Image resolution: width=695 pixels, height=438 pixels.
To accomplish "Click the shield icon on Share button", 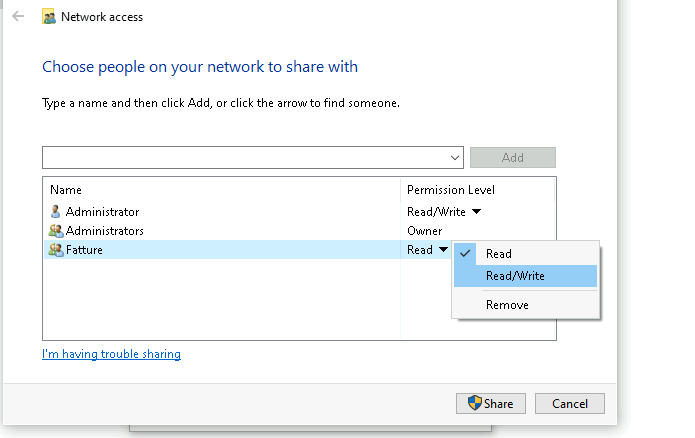I will [x=475, y=403].
